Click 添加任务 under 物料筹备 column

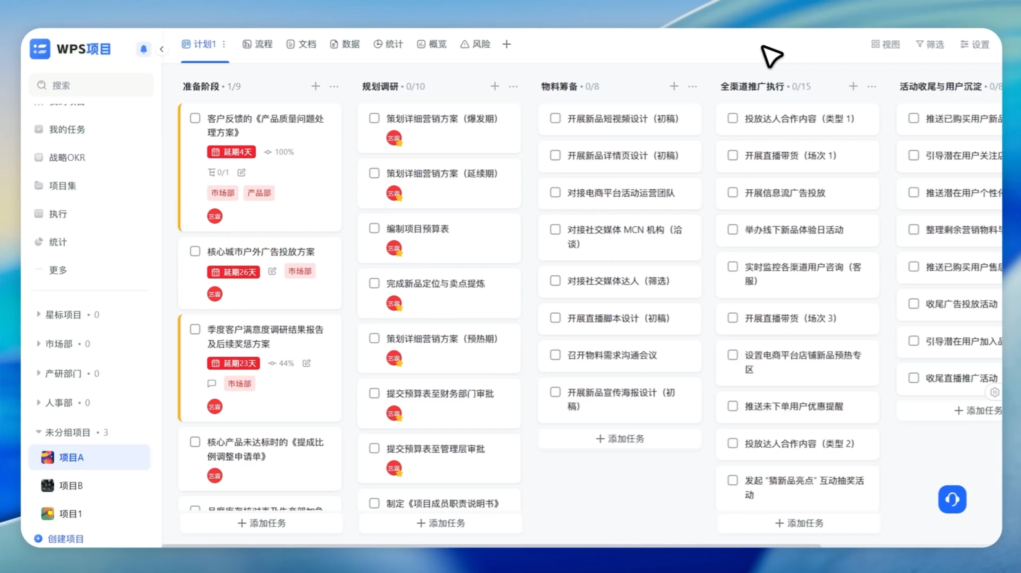pos(620,439)
